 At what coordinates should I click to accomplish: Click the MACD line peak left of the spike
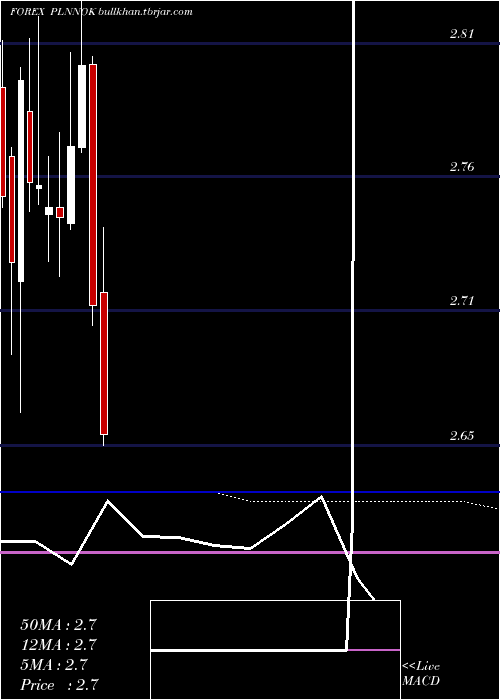coord(321,496)
